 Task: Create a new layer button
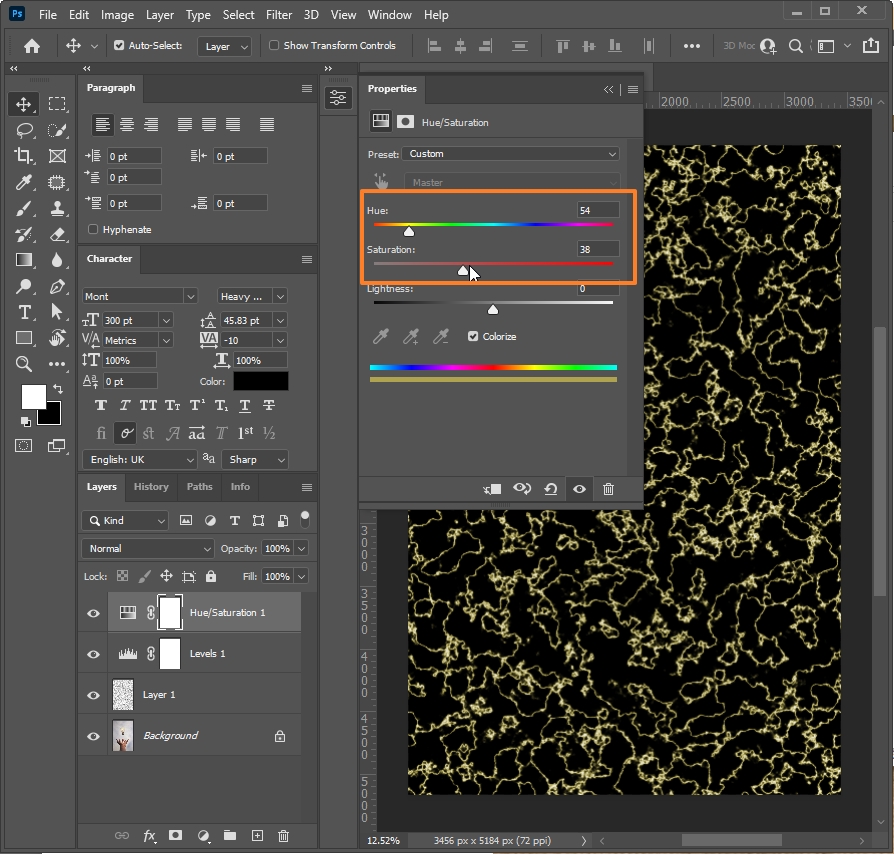257,836
